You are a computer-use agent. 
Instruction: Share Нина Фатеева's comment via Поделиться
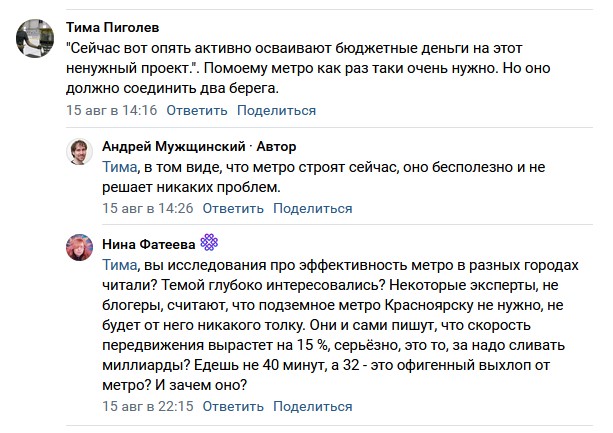(313, 406)
